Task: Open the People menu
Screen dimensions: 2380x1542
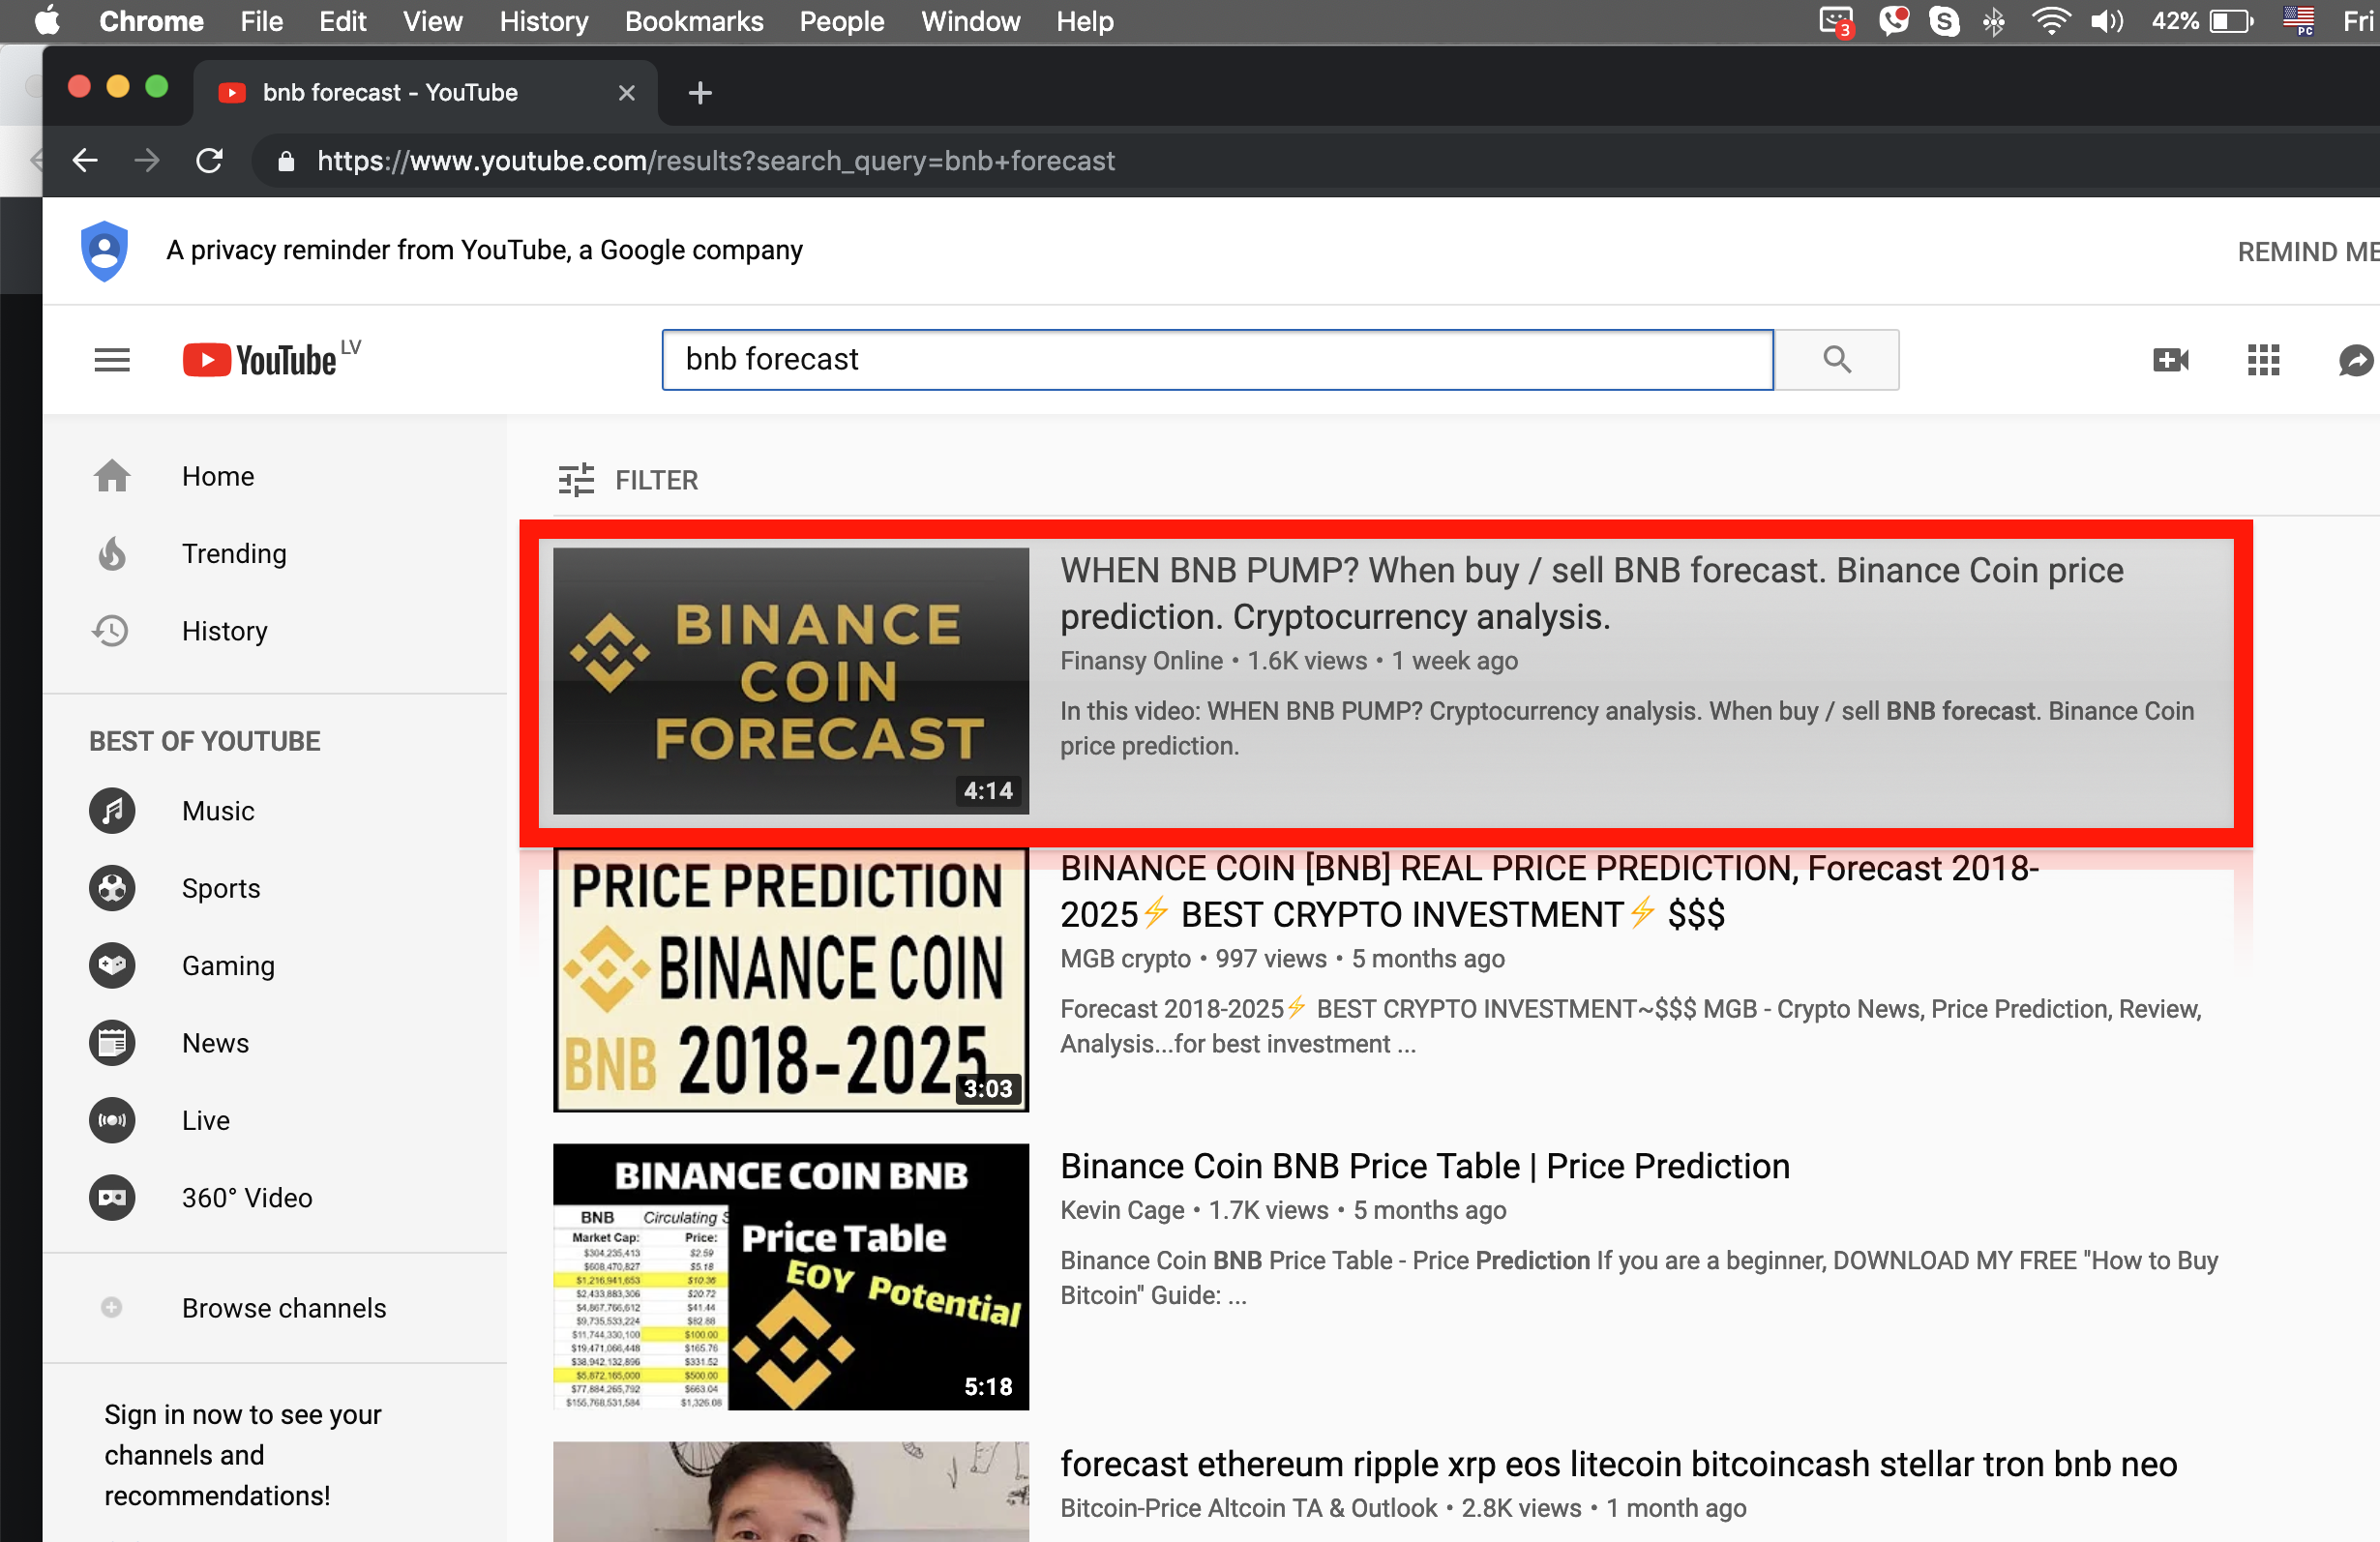Action: 841,21
